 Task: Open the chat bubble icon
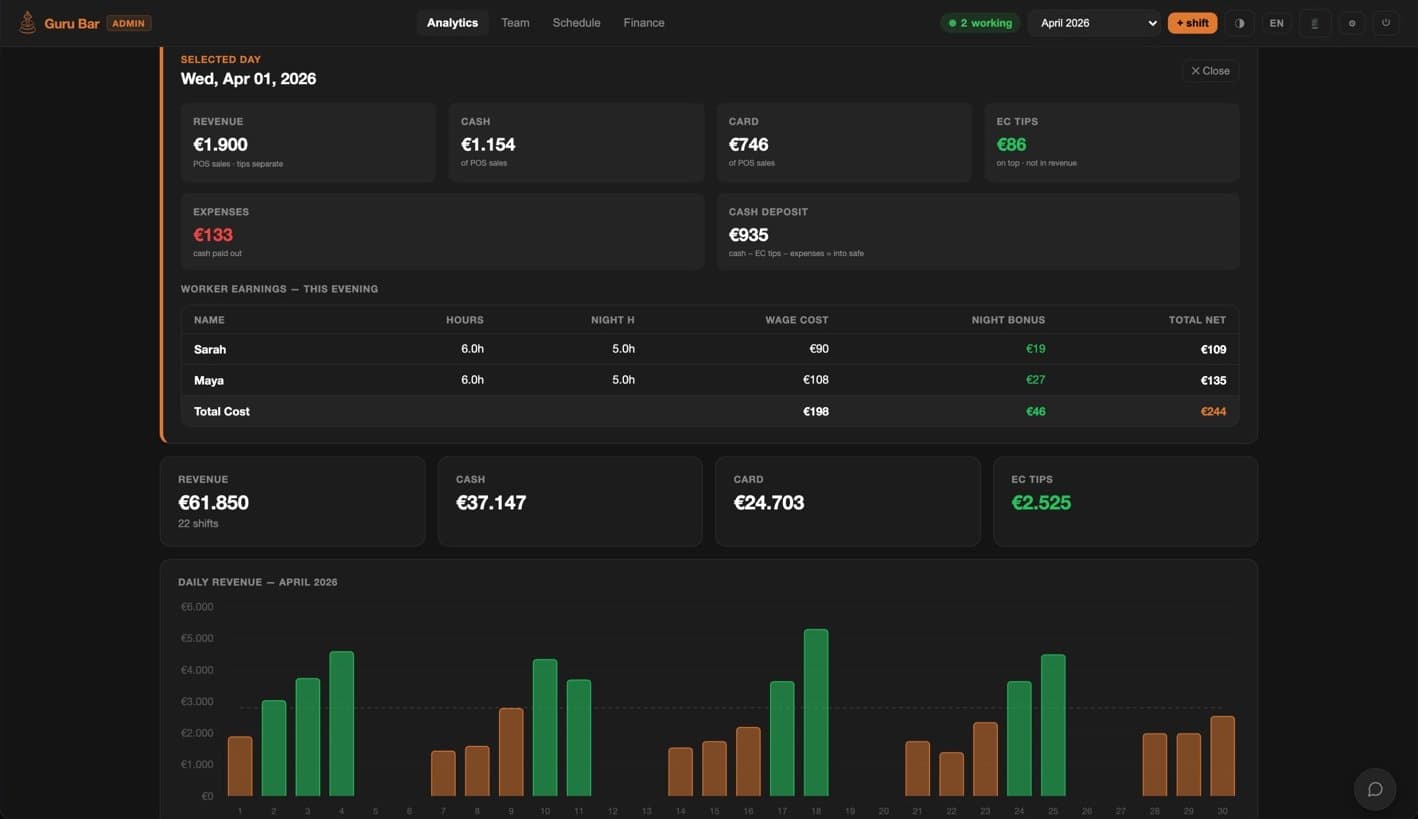pyautogui.click(x=1375, y=789)
